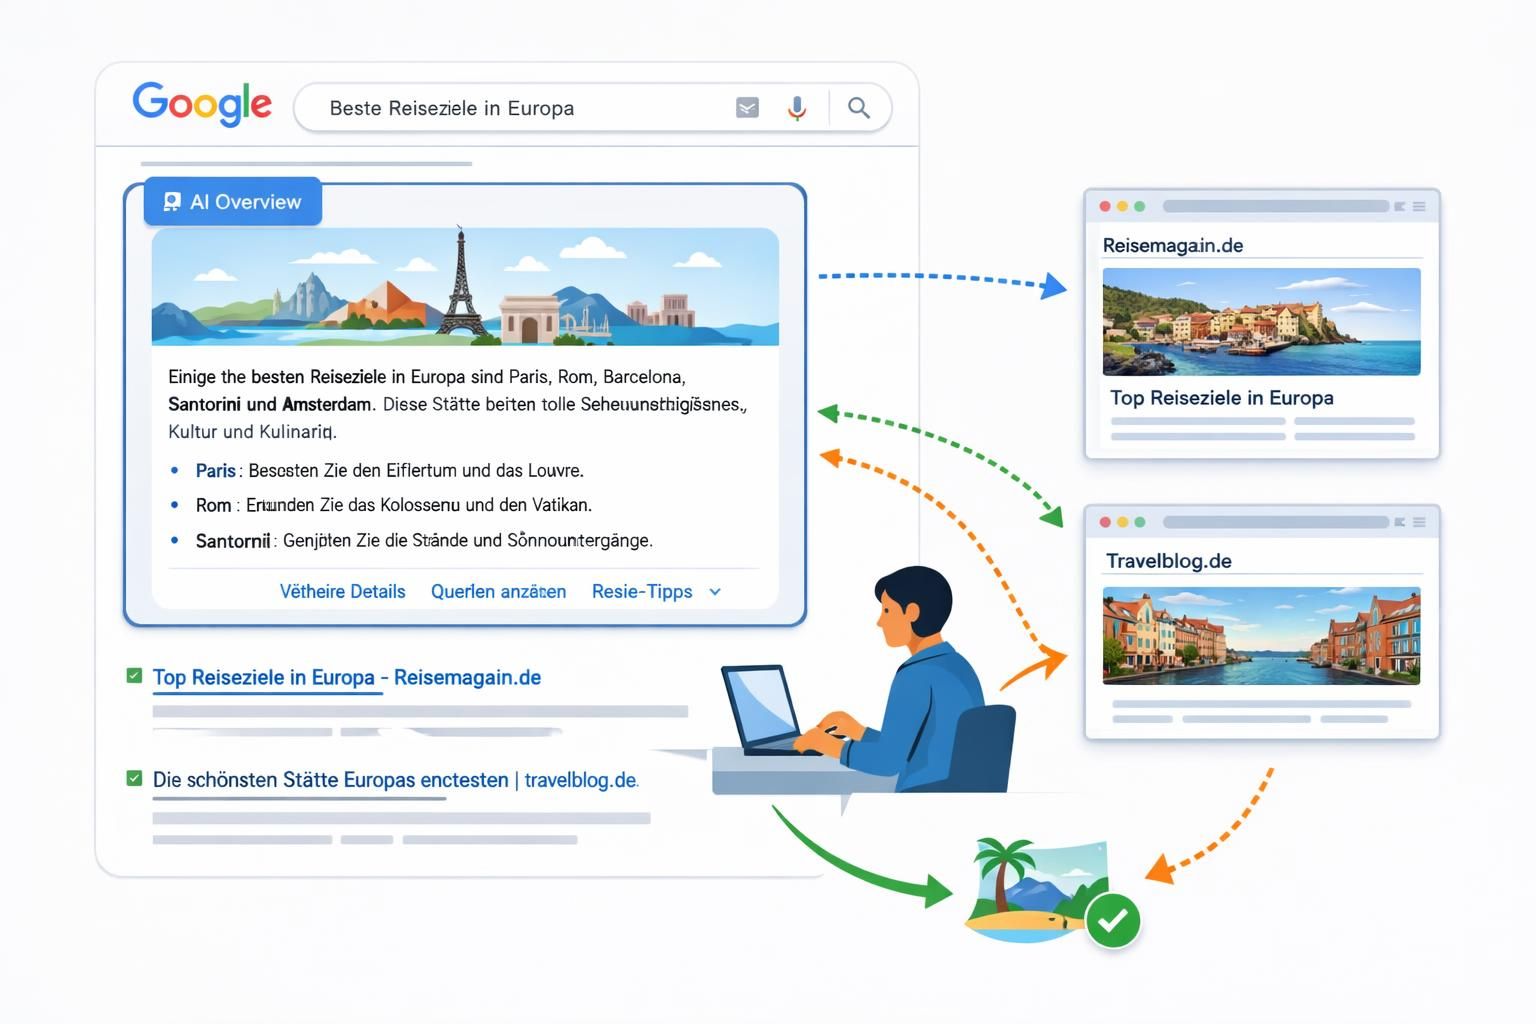Click the green dot in Travelblog.de window
This screenshot has width=1536, height=1024.
pyautogui.click(x=1139, y=522)
